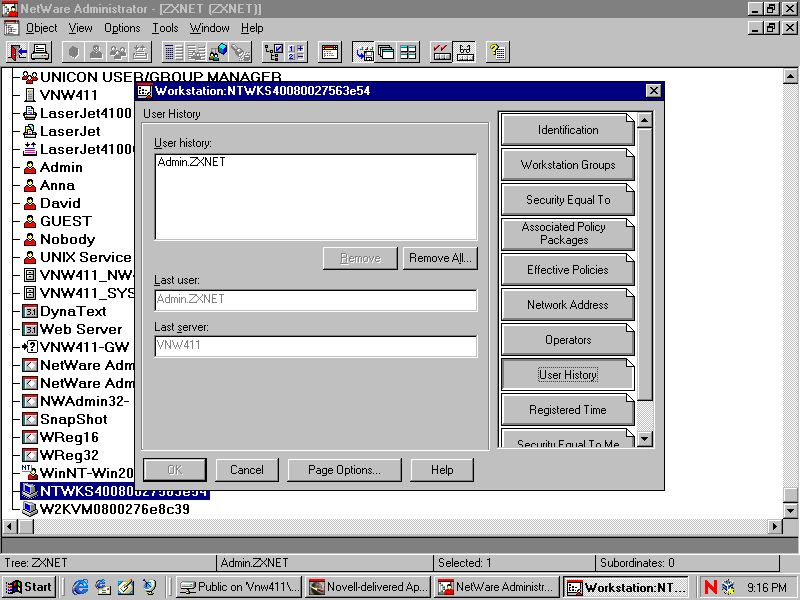The width and height of the screenshot is (800, 600).
Task: Click the Cancel button
Action: 247,470
